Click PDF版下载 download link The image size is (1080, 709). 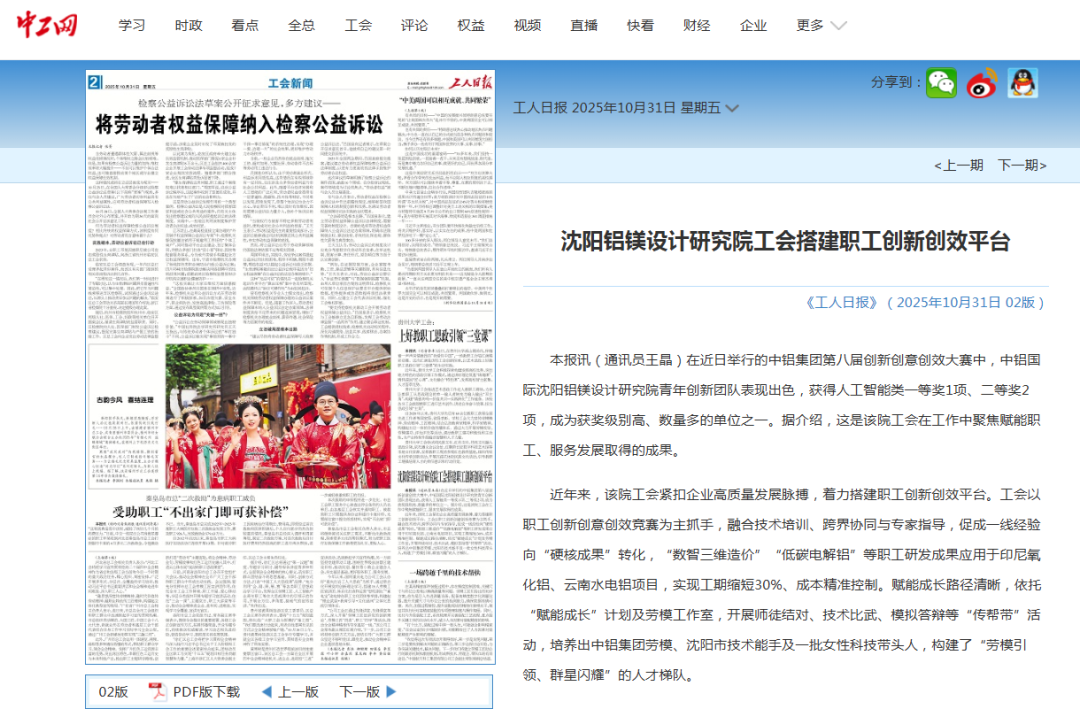(x=206, y=692)
